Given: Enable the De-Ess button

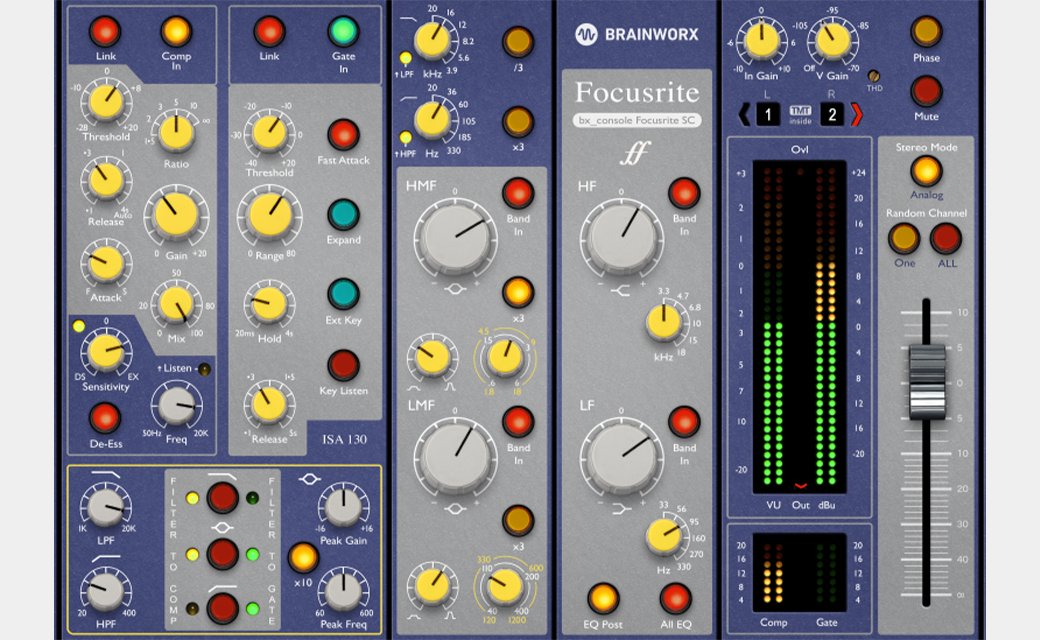Looking at the screenshot, I should 105,418.
